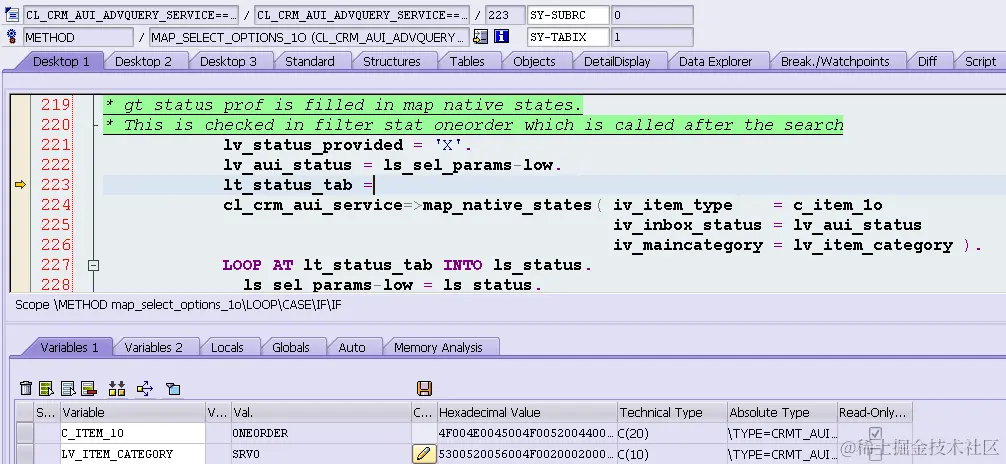Click the first CL_CRM_AUI_ADVQUERY_SERVICE program field
The image size is (1006, 464).
pos(130,15)
